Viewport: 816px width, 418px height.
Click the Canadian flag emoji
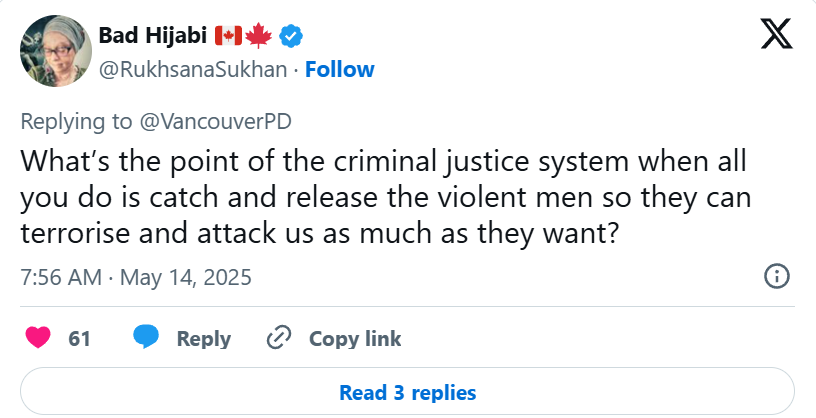(x=228, y=37)
